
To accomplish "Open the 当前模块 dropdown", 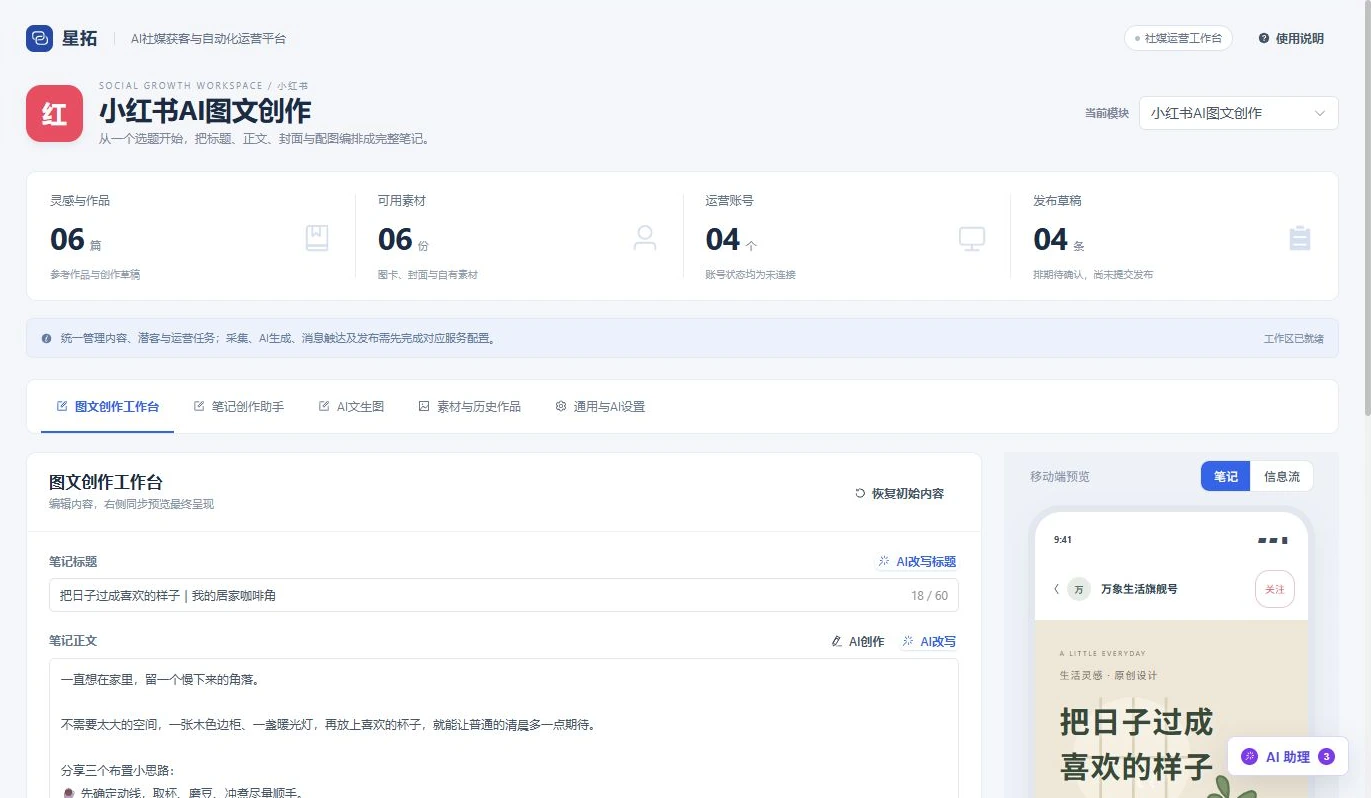I will (x=1238, y=113).
